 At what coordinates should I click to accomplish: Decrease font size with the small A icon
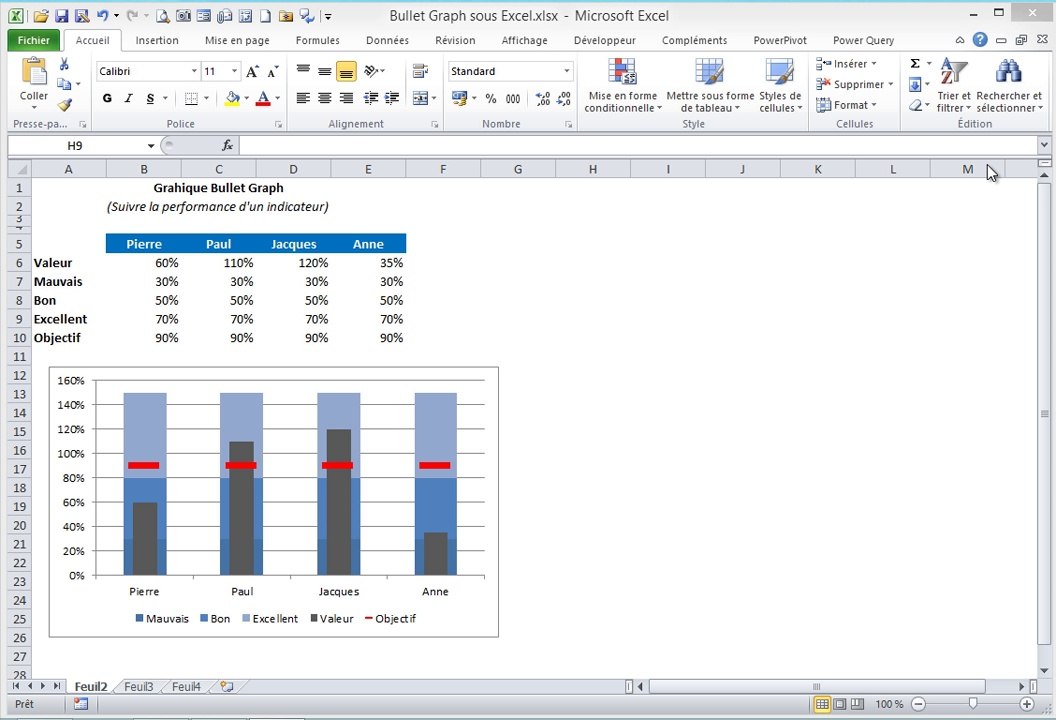(273, 71)
